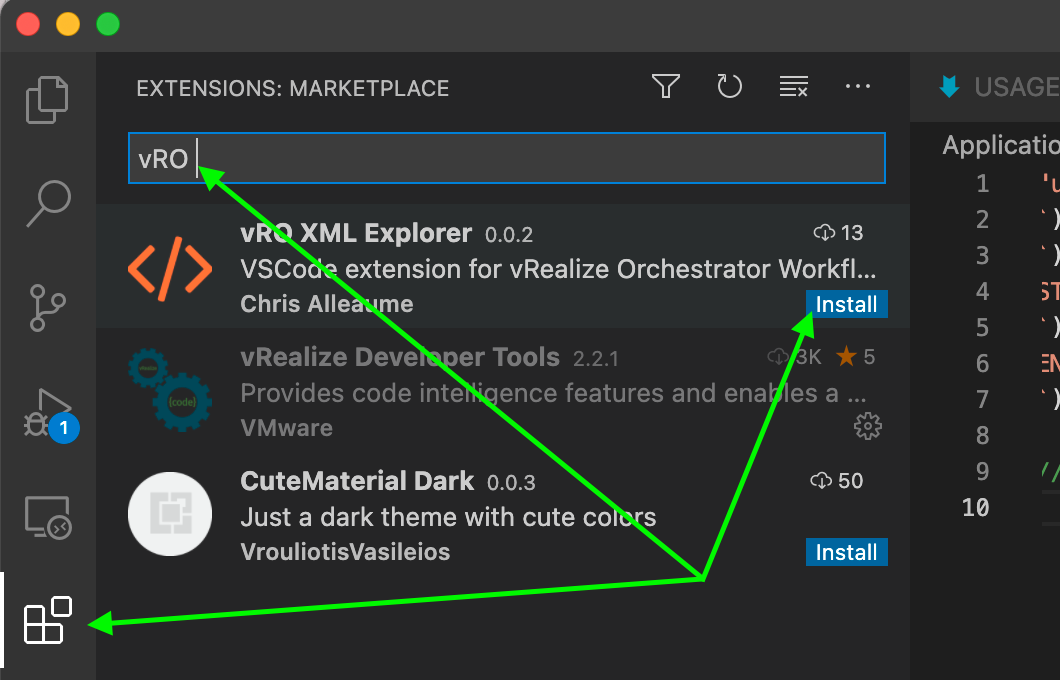1060x680 pixels.
Task: Click the CuteMaterial Dark round logo
Action: click(x=170, y=514)
